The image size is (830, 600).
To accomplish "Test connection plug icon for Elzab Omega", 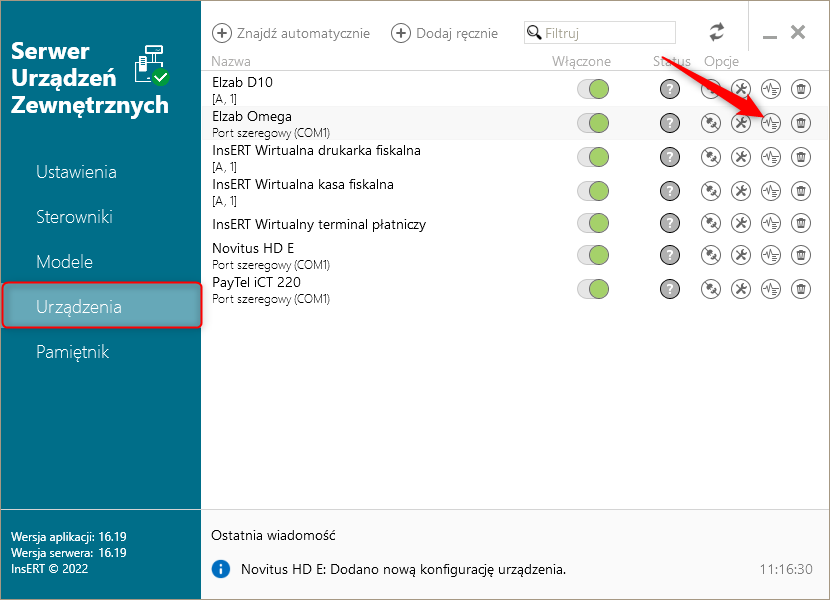I will coord(711,123).
